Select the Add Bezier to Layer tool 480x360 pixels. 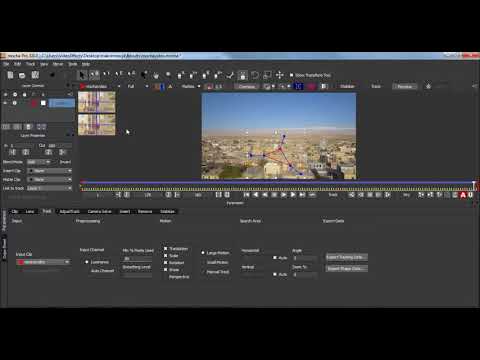tap(218, 75)
